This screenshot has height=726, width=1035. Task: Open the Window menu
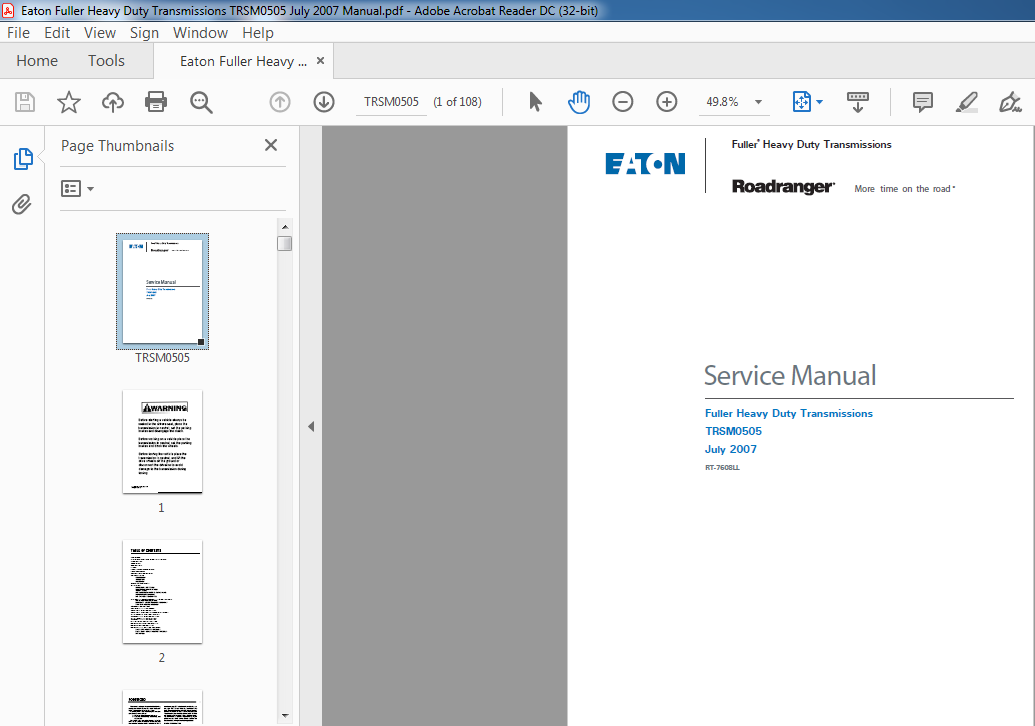pyautogui.click(x=200, y=33)
